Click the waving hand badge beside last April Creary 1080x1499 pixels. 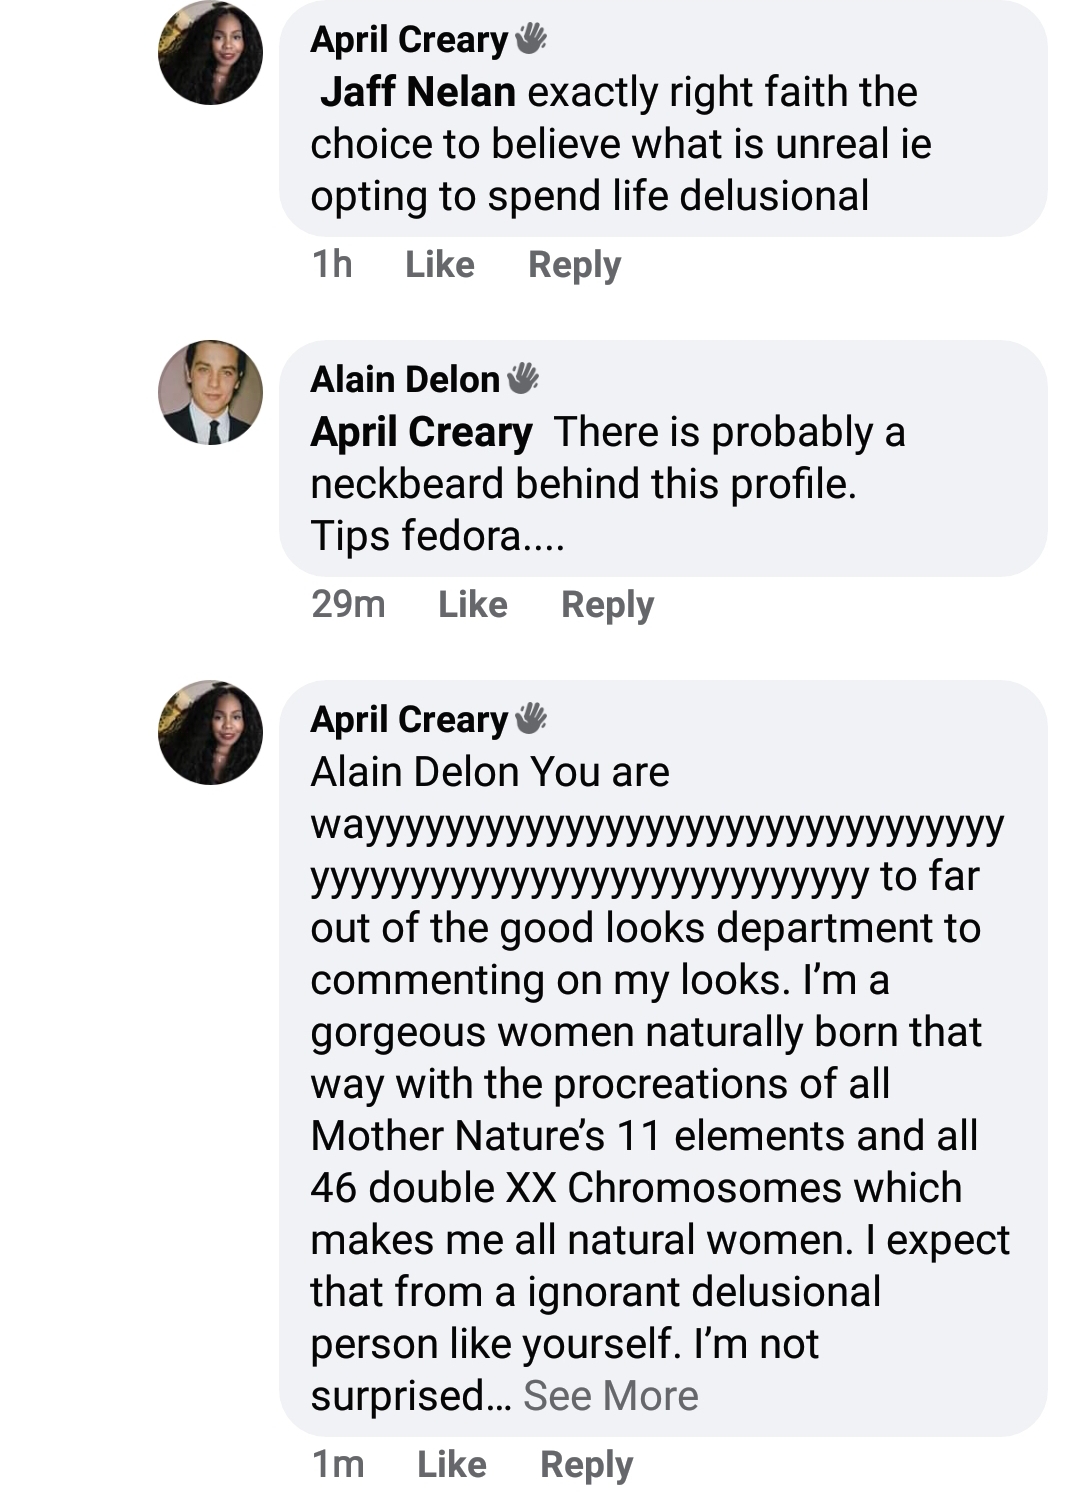coord(531,719)
